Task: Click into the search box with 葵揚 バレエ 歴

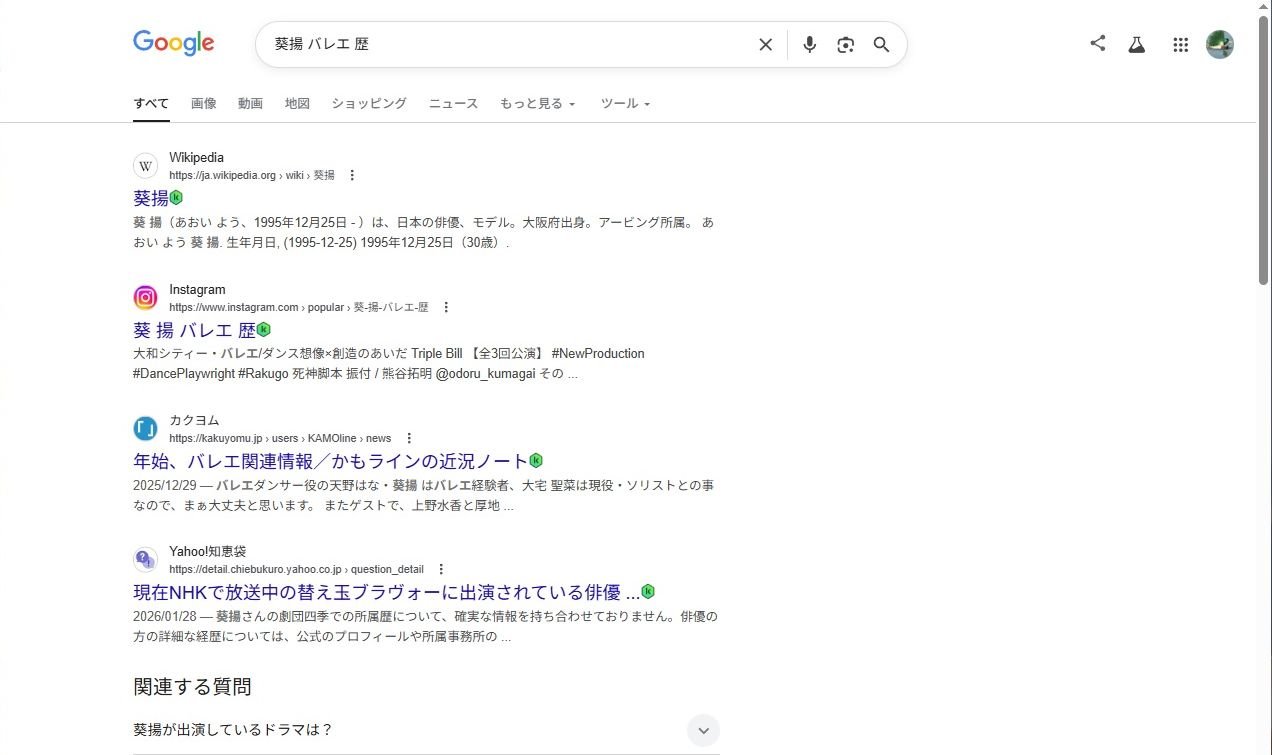Action: tap(510, 45)
